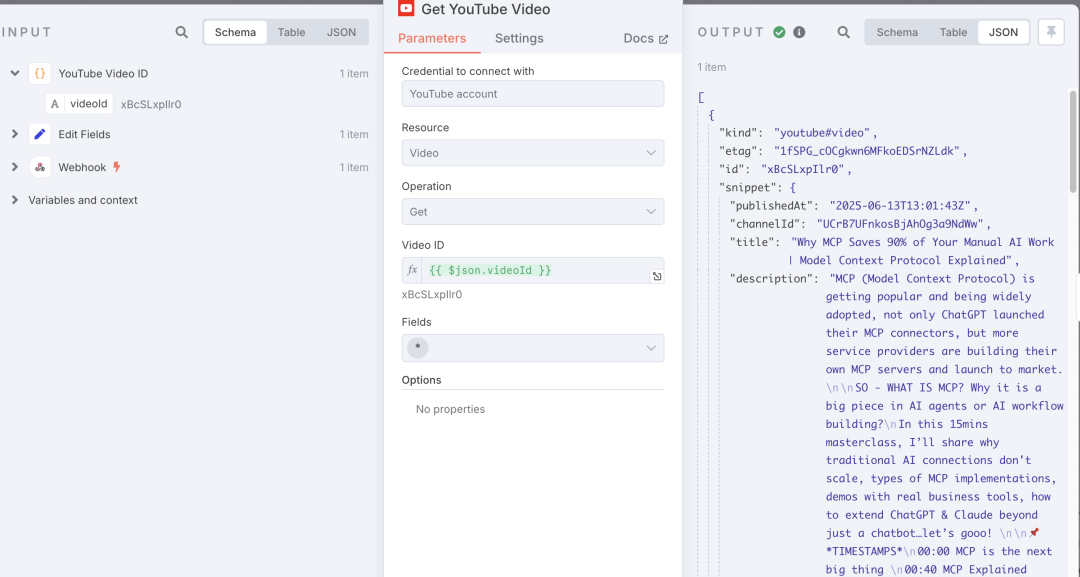
Task: Switch output view to JSON
Action: tap(1004, 32)
